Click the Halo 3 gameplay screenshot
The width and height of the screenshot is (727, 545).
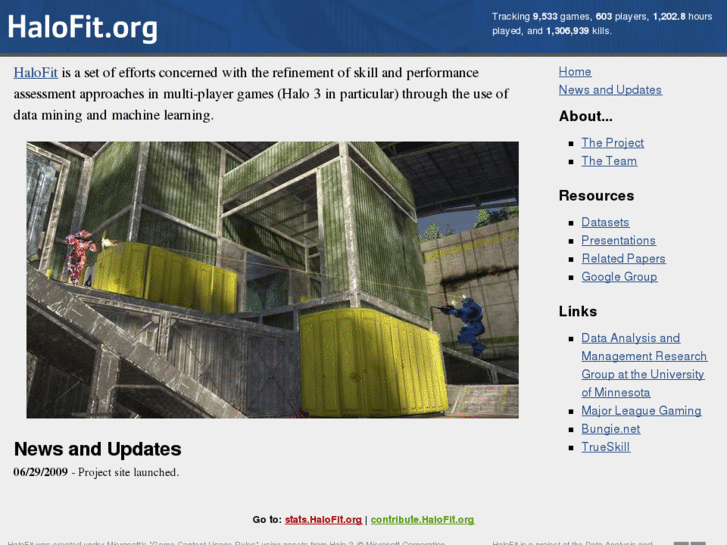tap(273, 280)
